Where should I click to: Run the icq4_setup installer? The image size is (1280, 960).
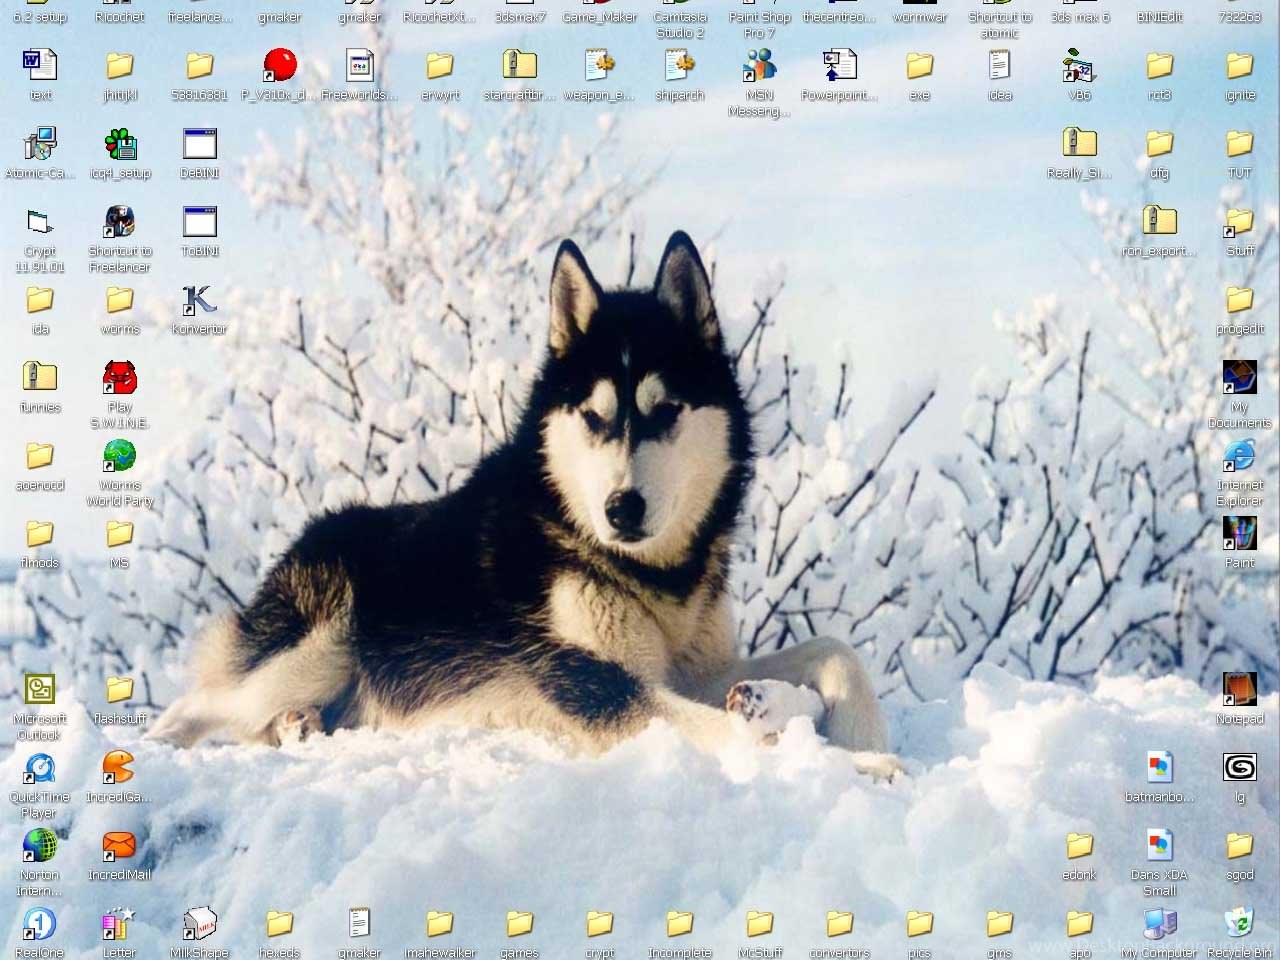click(120, 144)
